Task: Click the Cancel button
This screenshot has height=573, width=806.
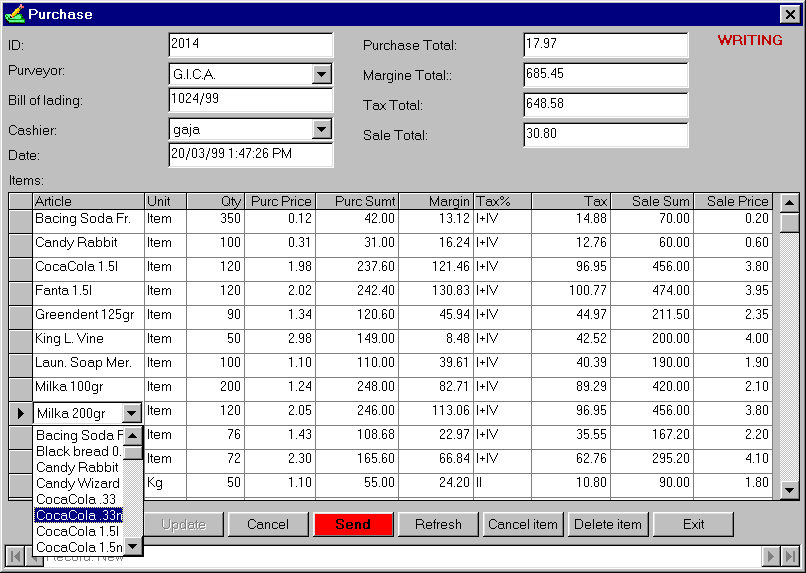Action: pyautogui.click(x=268, y=524)
